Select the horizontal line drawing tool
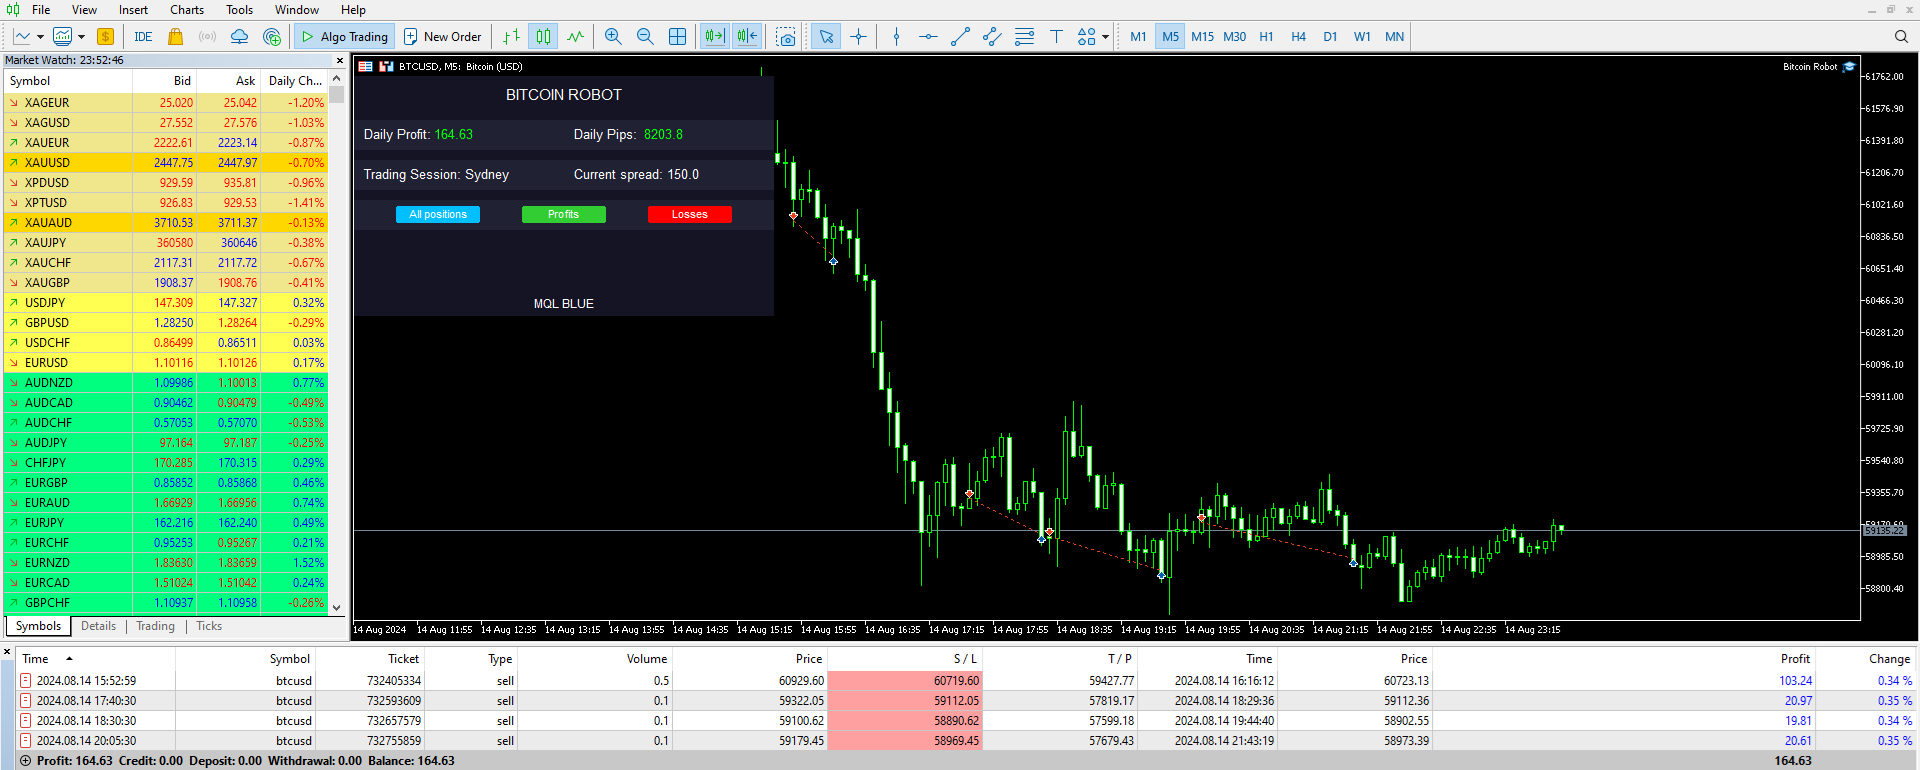 pyautogui.click(x=928, y=37)
